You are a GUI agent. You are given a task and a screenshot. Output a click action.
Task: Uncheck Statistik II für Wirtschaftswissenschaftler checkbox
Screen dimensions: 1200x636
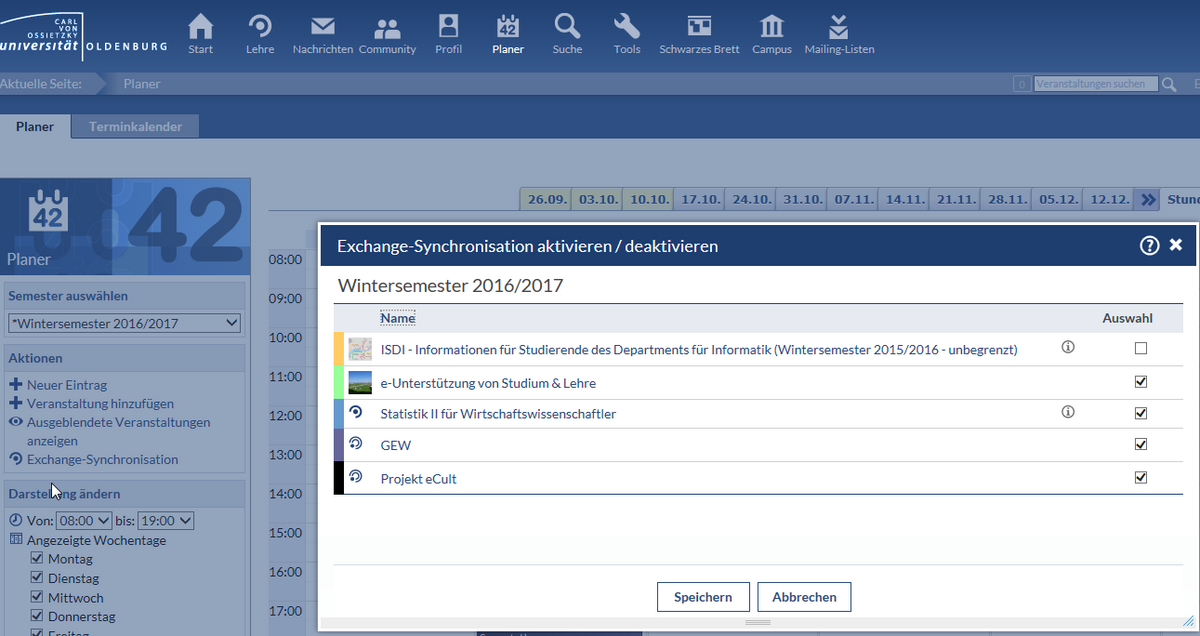pyautogui.click(x=1141, y=413)
